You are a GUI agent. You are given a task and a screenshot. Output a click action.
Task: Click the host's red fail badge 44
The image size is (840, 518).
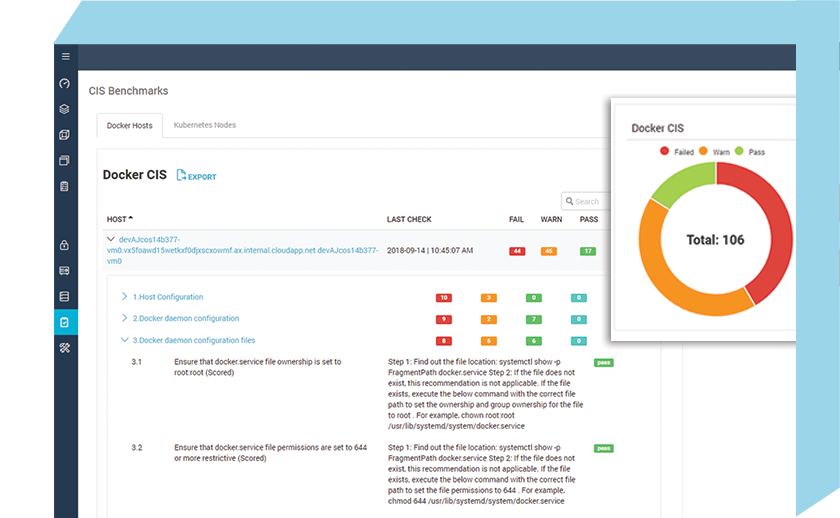coord(517,251)
